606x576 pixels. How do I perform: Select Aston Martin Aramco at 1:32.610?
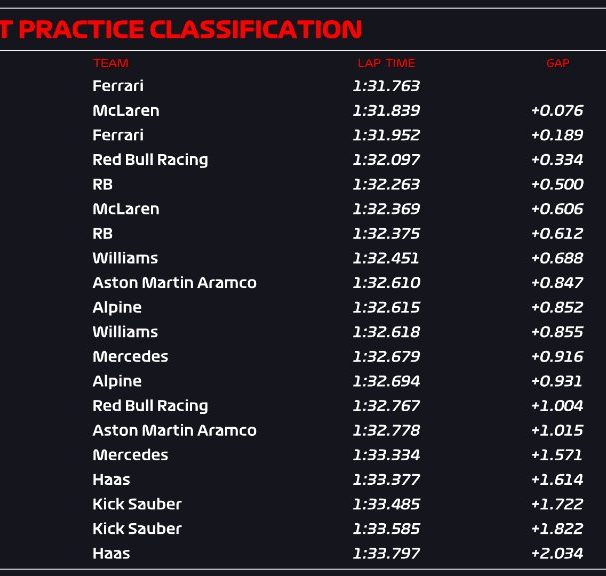click(x=174, y=283)
